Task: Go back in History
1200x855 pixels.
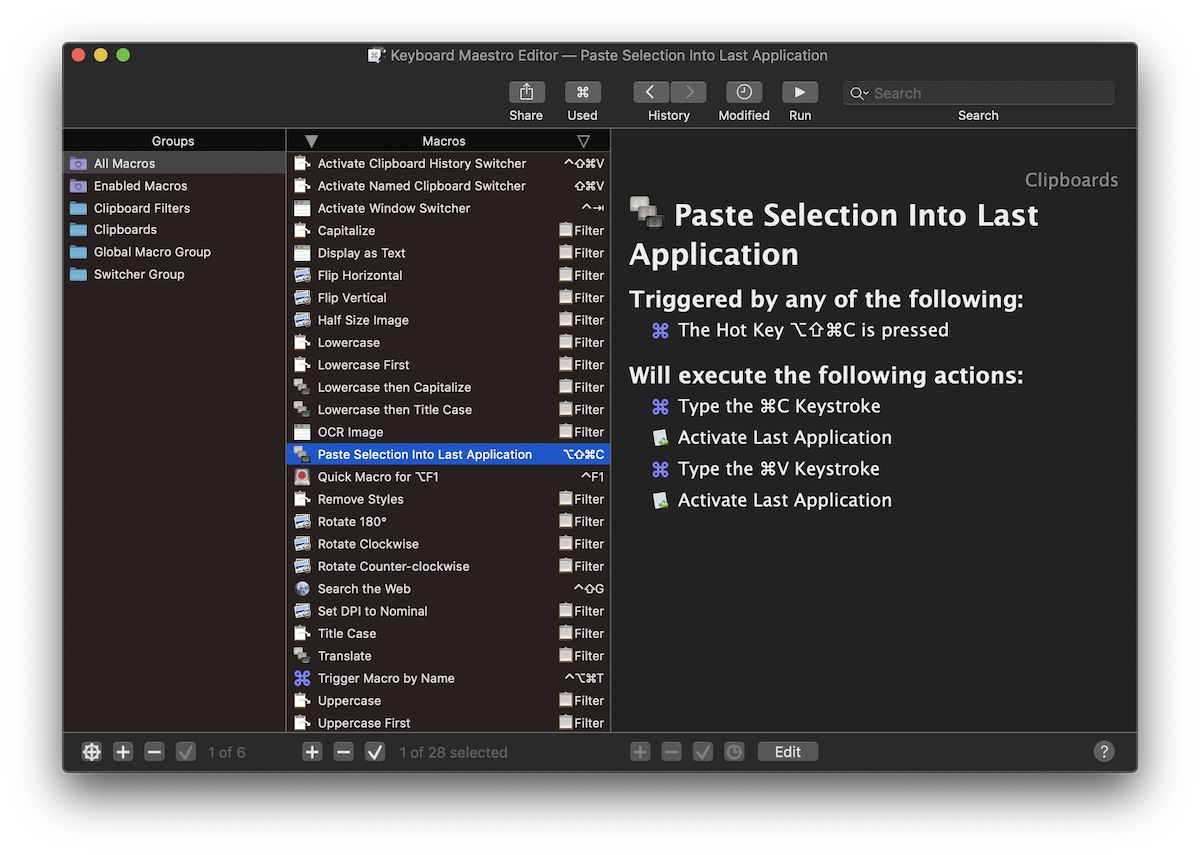Action: coord(651,92)
